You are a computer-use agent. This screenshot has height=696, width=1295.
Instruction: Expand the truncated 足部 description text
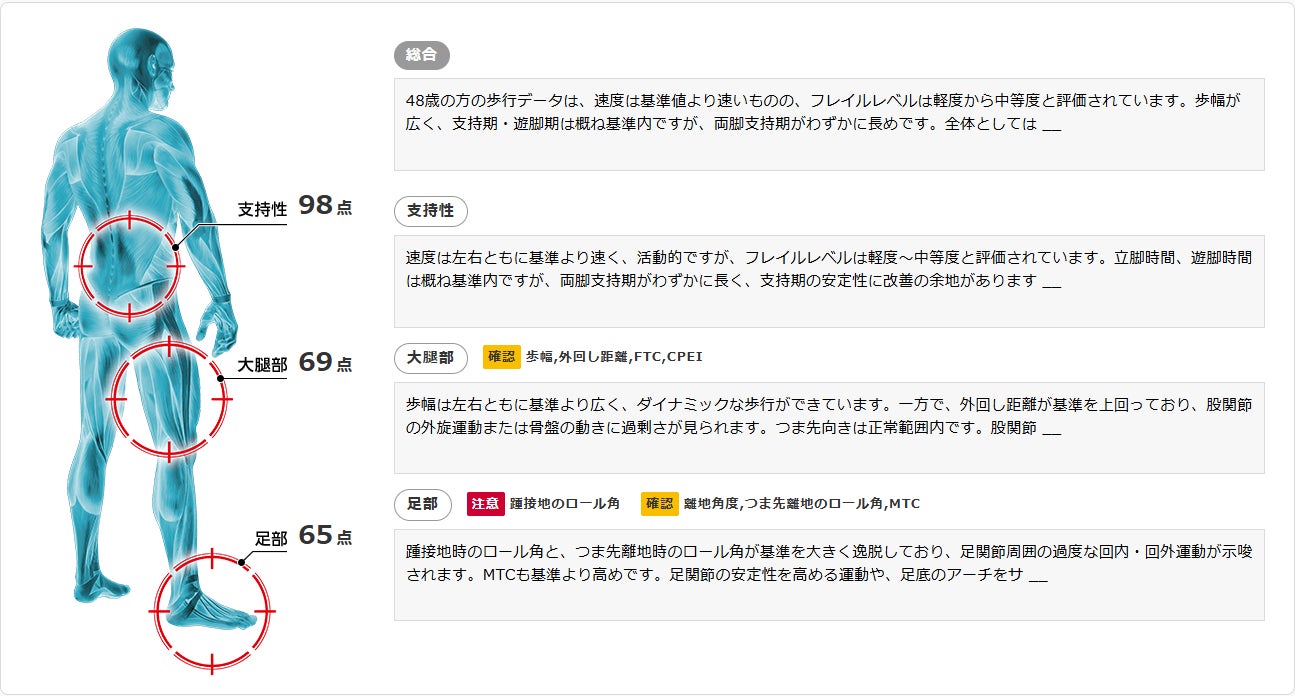[1037, 577]
